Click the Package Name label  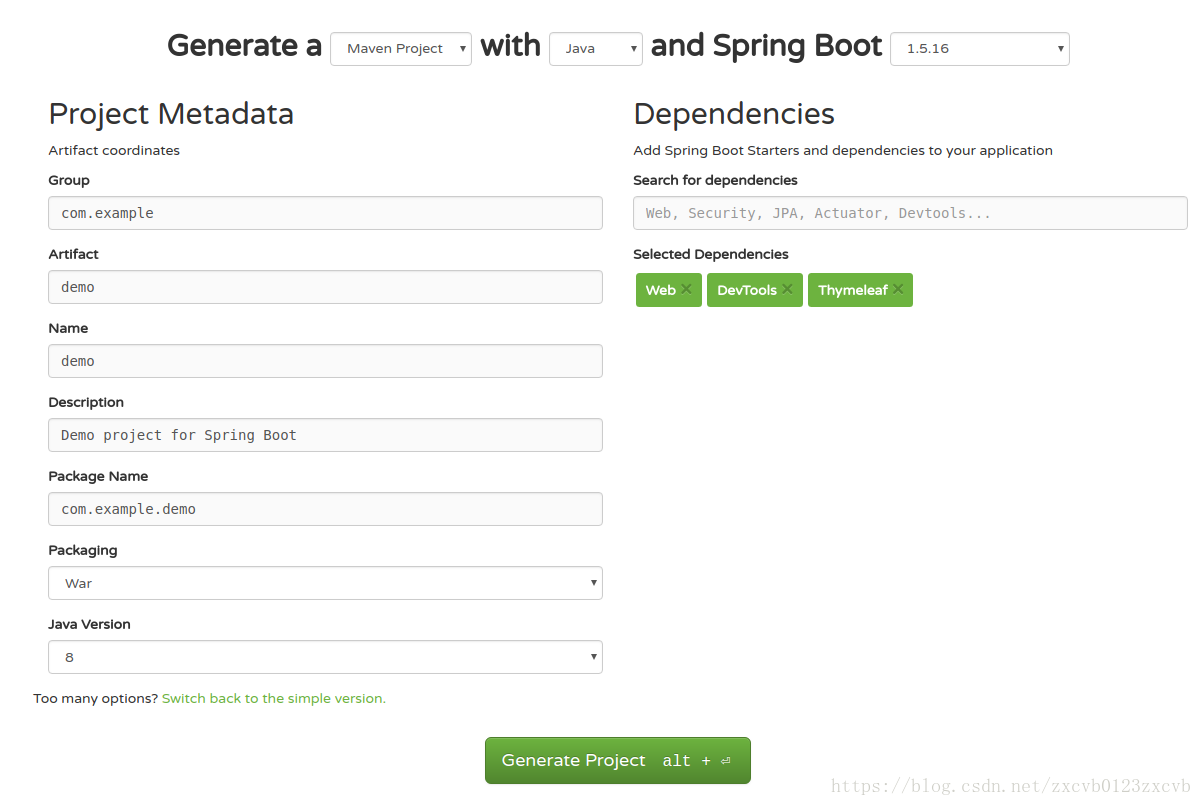point(98,477)
